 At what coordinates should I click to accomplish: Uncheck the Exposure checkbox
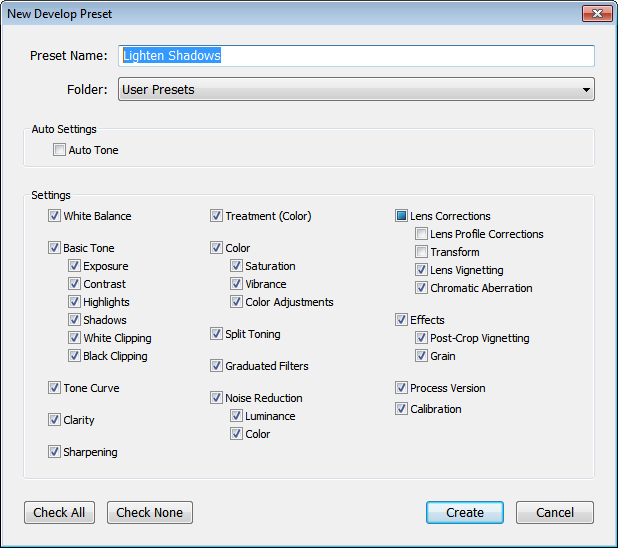pyautogui.click(x=74, y=266)
